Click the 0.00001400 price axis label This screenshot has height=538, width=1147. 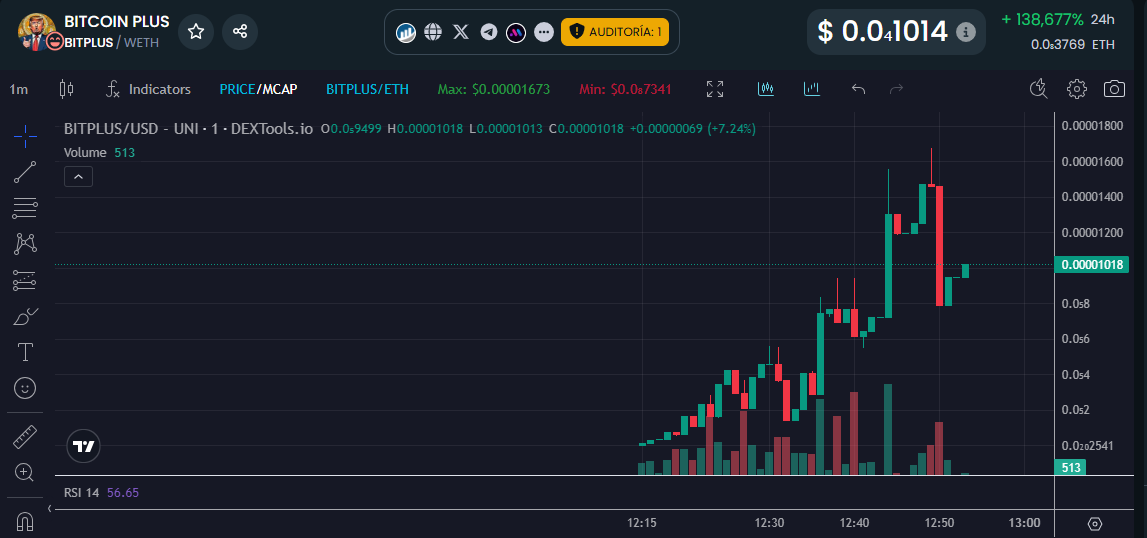(x=1092, y=196)
